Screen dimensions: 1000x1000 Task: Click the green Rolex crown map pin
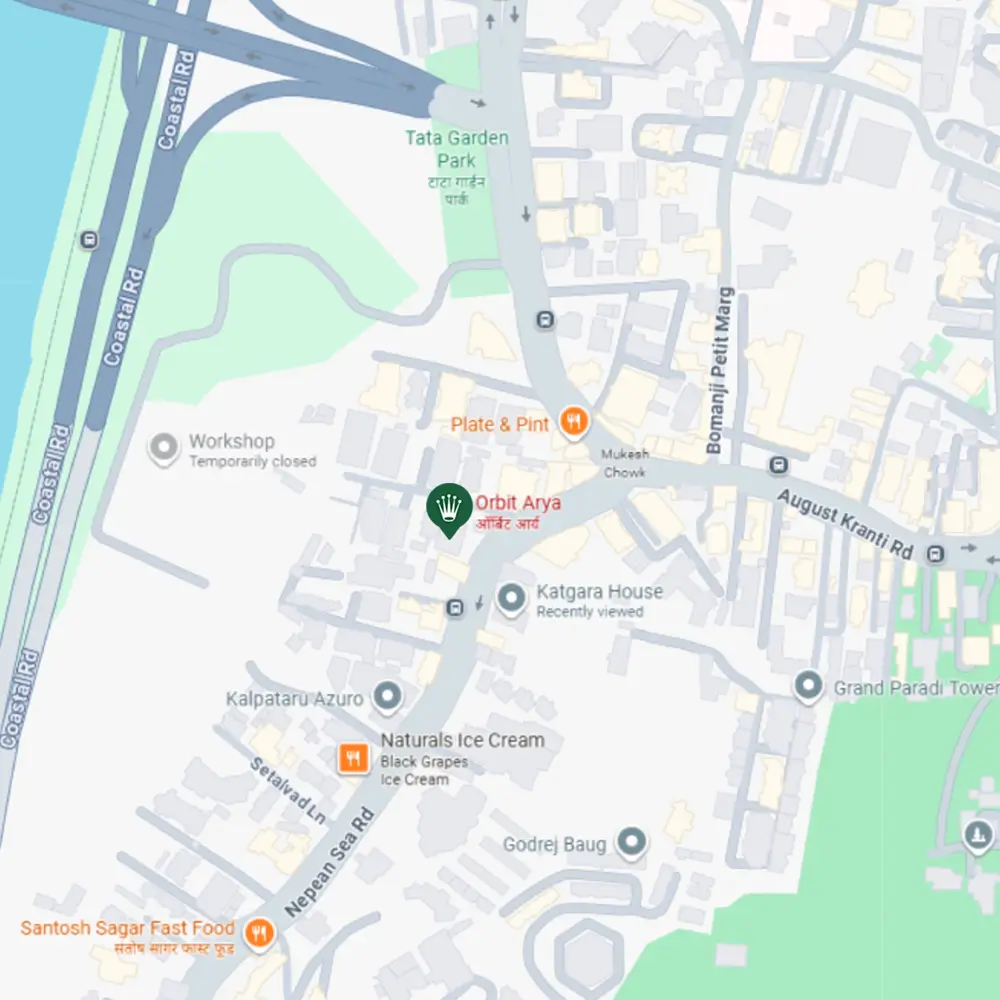450,510
